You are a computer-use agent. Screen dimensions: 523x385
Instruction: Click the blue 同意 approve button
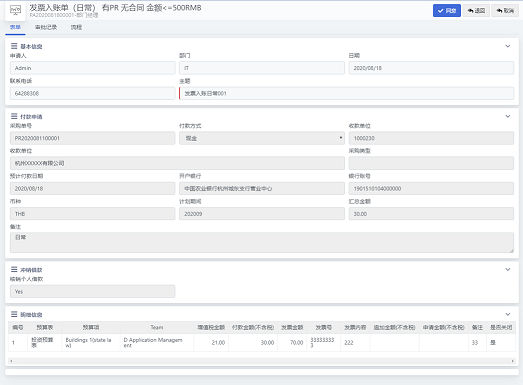(447, 11)
